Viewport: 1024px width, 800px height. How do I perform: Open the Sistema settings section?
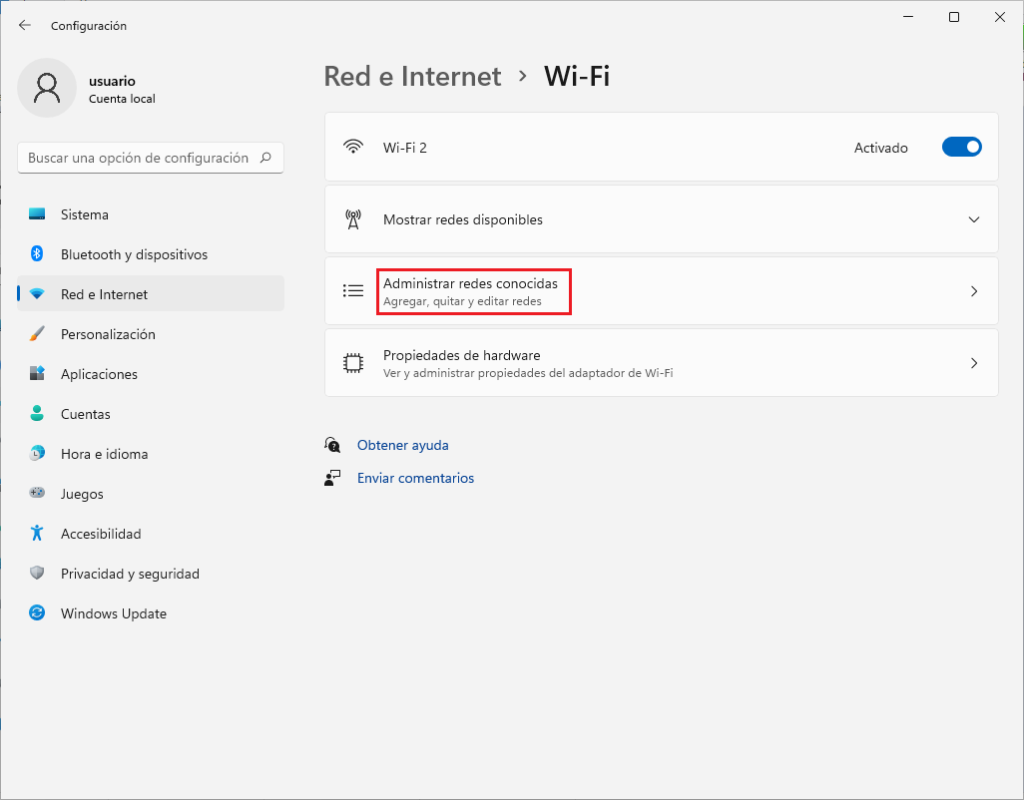point(84,214)
